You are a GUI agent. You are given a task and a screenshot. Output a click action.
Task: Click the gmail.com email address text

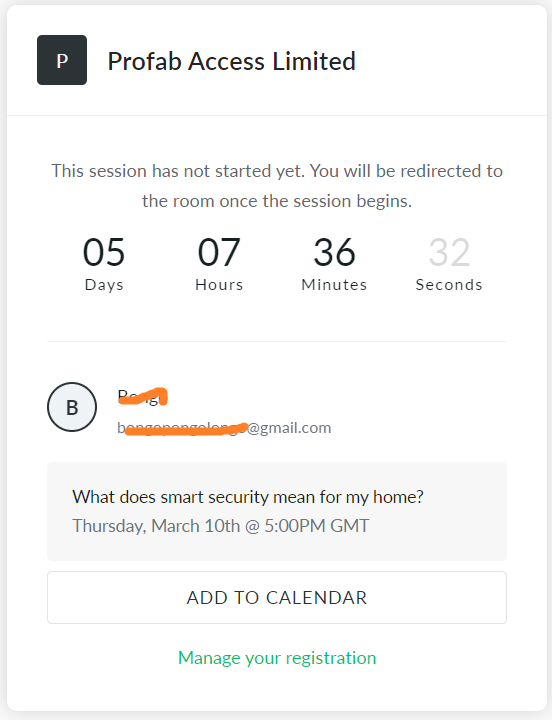224,428
